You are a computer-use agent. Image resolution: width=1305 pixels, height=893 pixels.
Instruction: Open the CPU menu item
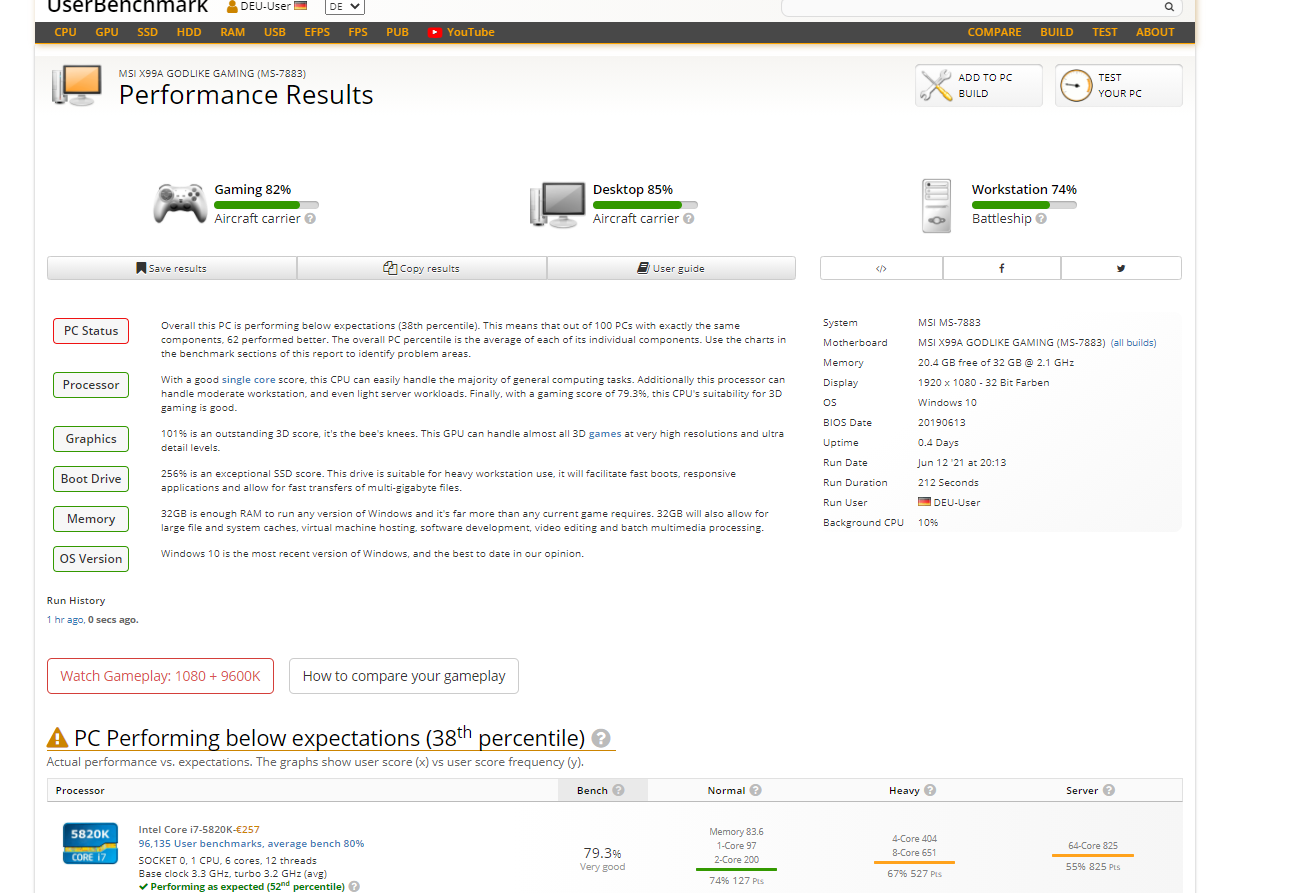coord(66,32)
